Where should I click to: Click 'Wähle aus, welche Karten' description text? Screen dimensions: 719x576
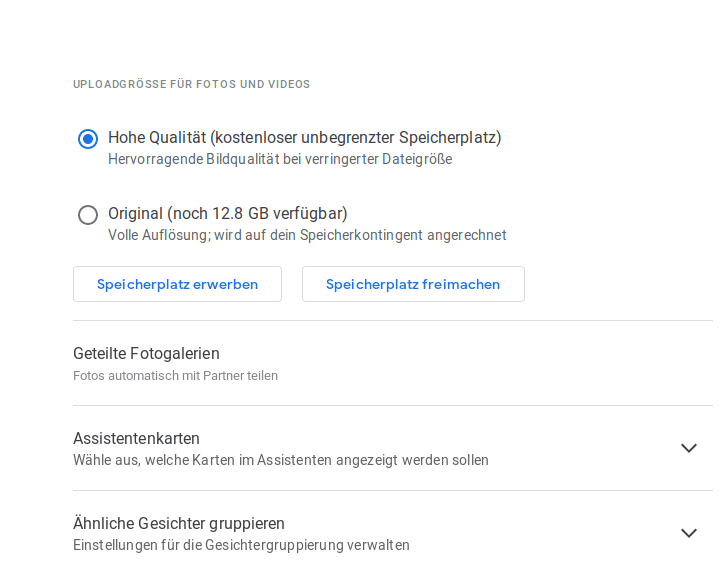(281, 460)
